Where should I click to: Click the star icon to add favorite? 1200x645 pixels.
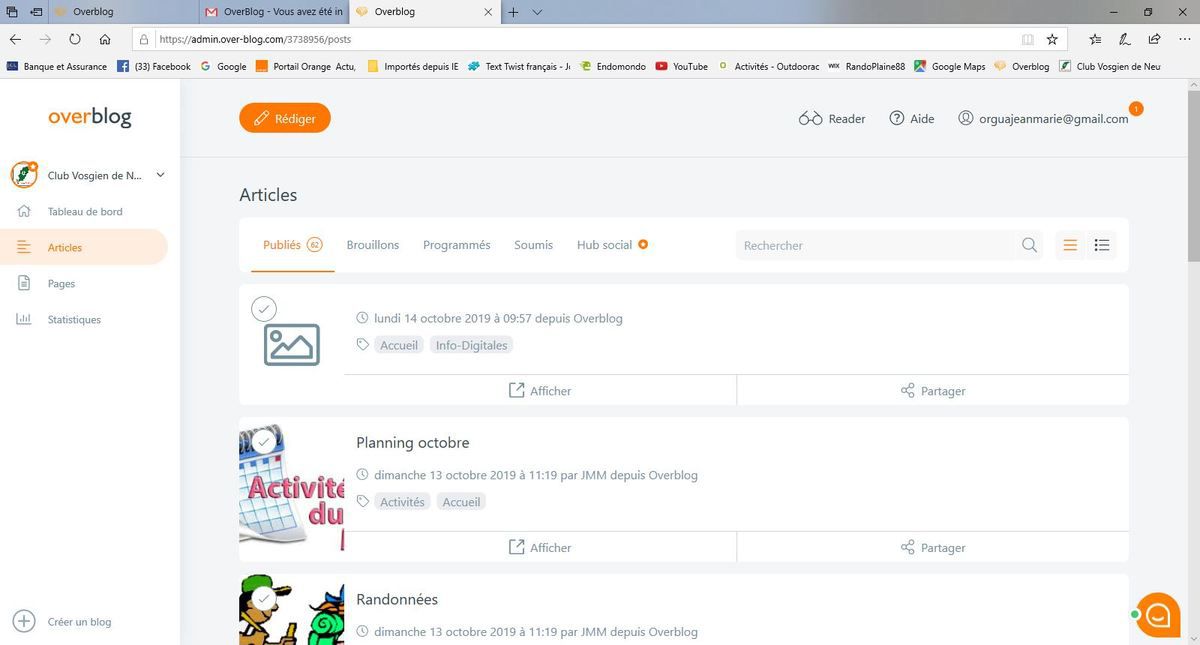coord(1052,39)
